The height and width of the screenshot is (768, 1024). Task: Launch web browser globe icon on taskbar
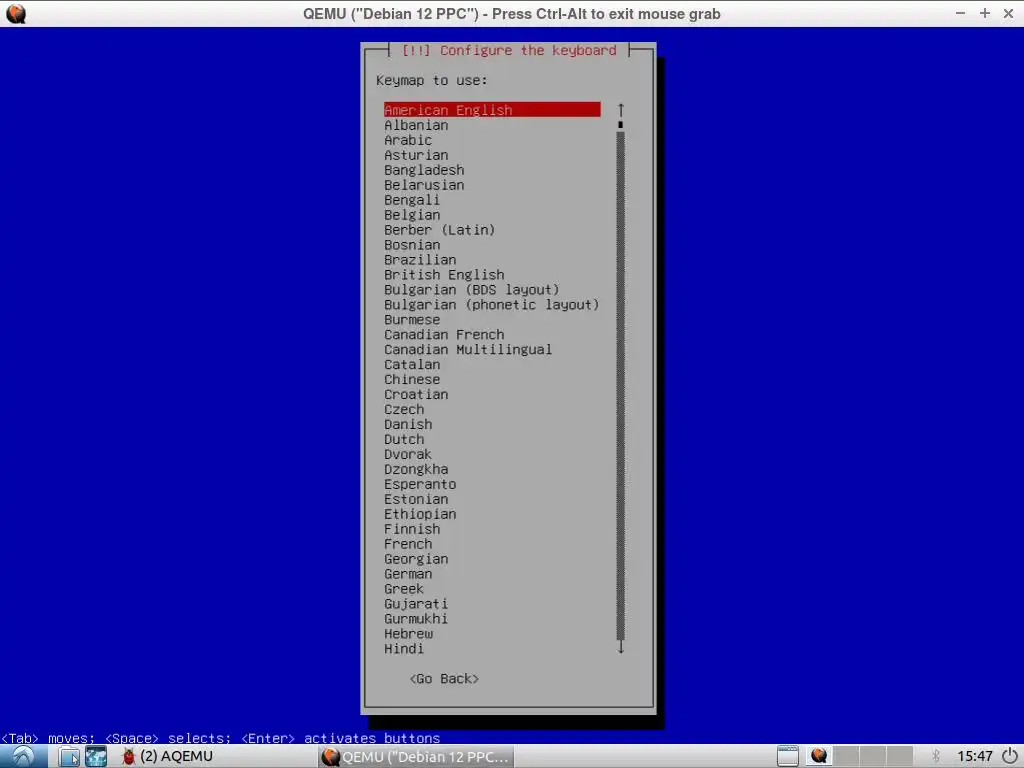click(x=96, y=756)
